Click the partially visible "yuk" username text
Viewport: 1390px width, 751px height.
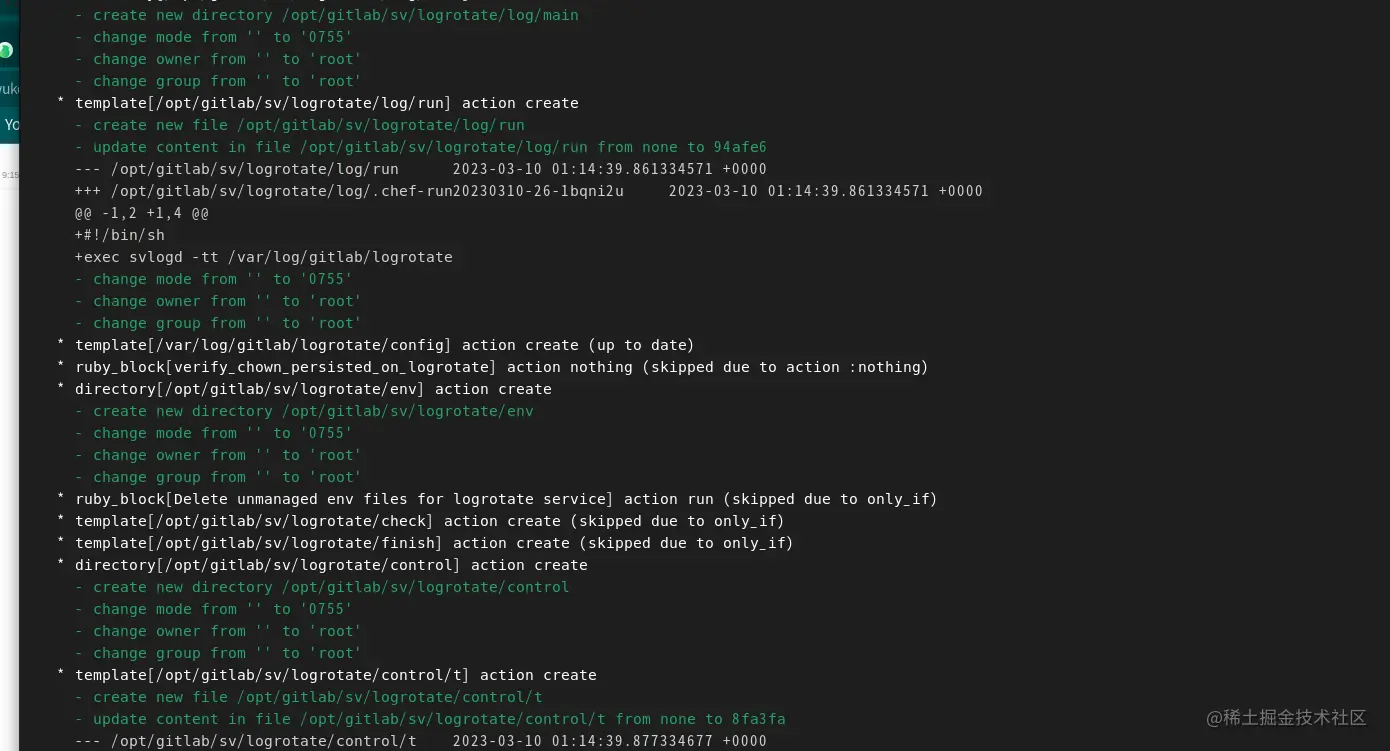pyautogui.click(x=9, y=89)
